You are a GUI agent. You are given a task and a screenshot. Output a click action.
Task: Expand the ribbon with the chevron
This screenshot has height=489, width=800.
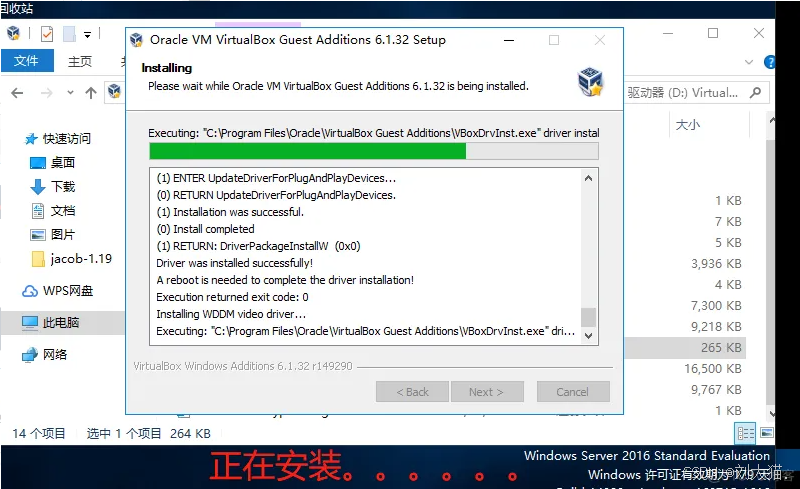click(749, 62)
